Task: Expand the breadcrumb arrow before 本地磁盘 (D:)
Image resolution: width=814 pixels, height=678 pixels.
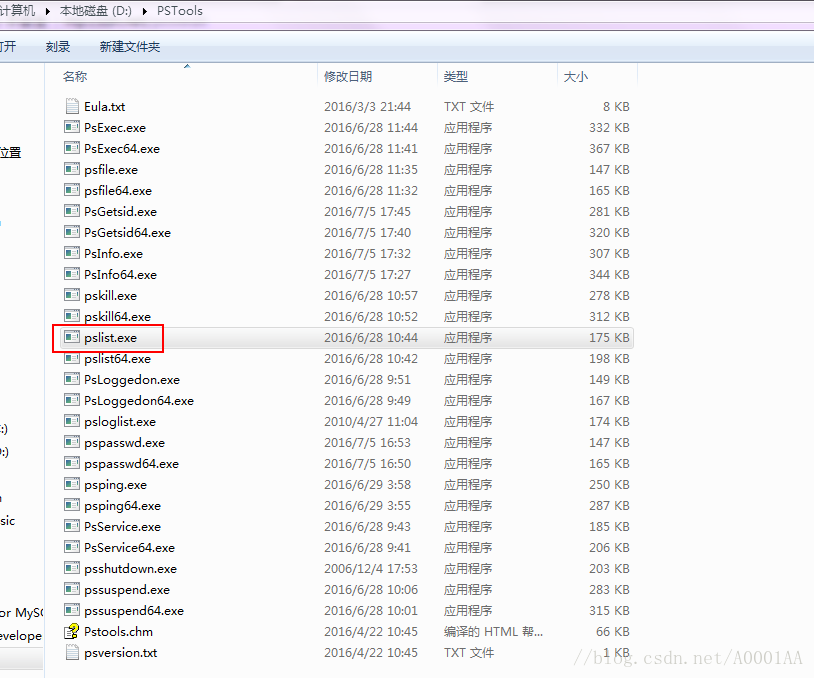Action: pyautogui.click(x=48, y=11)
